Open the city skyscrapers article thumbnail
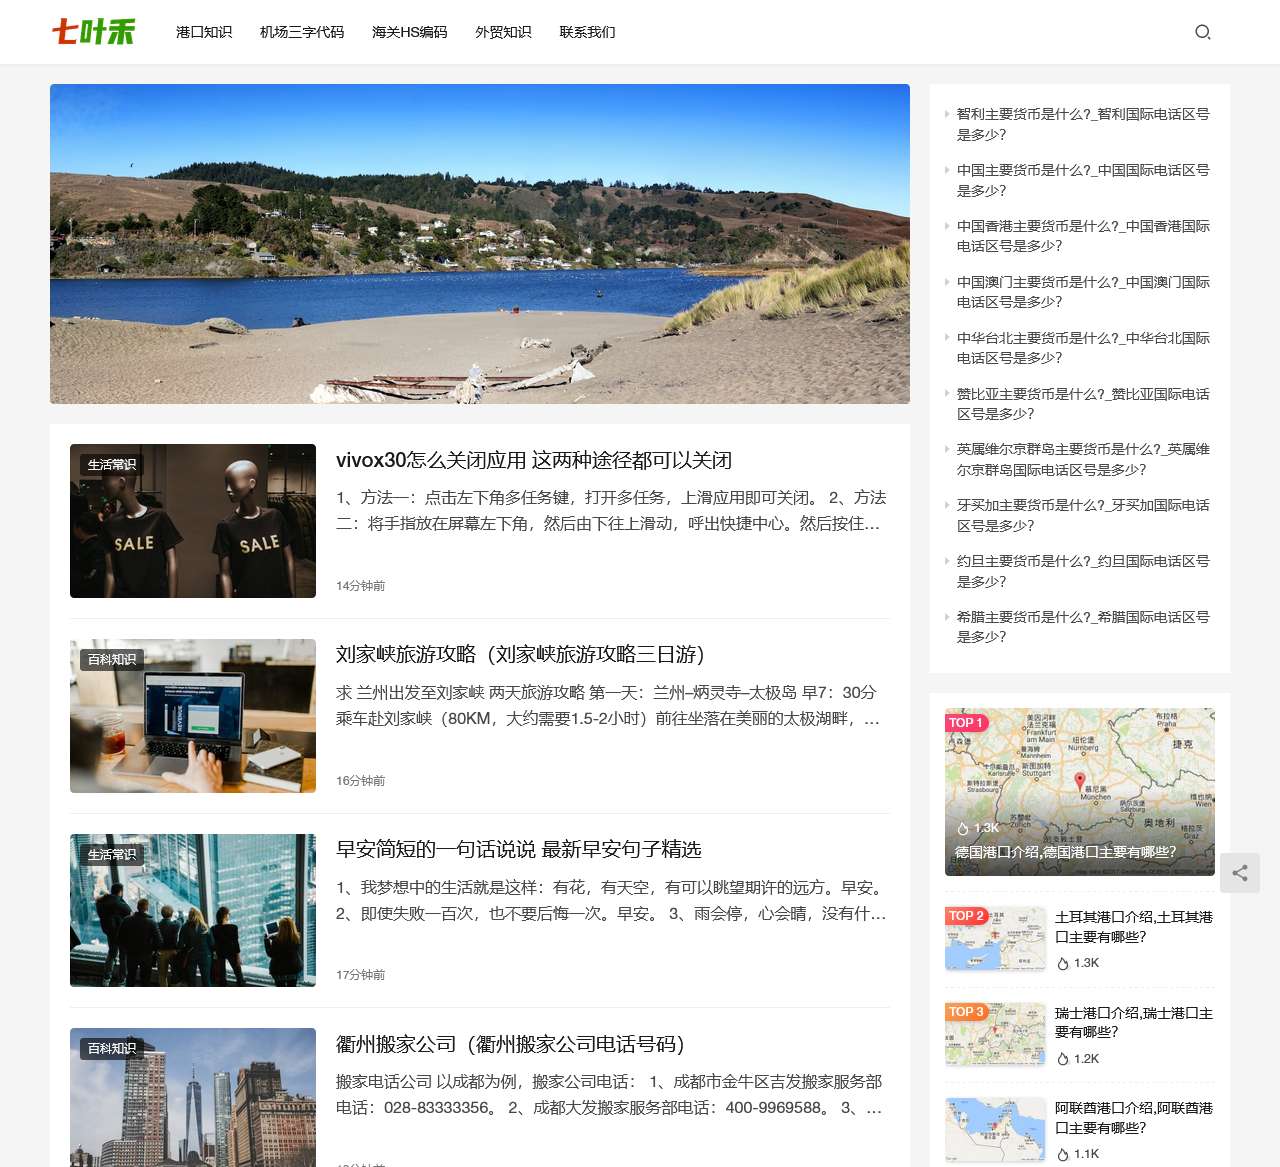The image size is (1280, 1167). tap(193, 1098)
